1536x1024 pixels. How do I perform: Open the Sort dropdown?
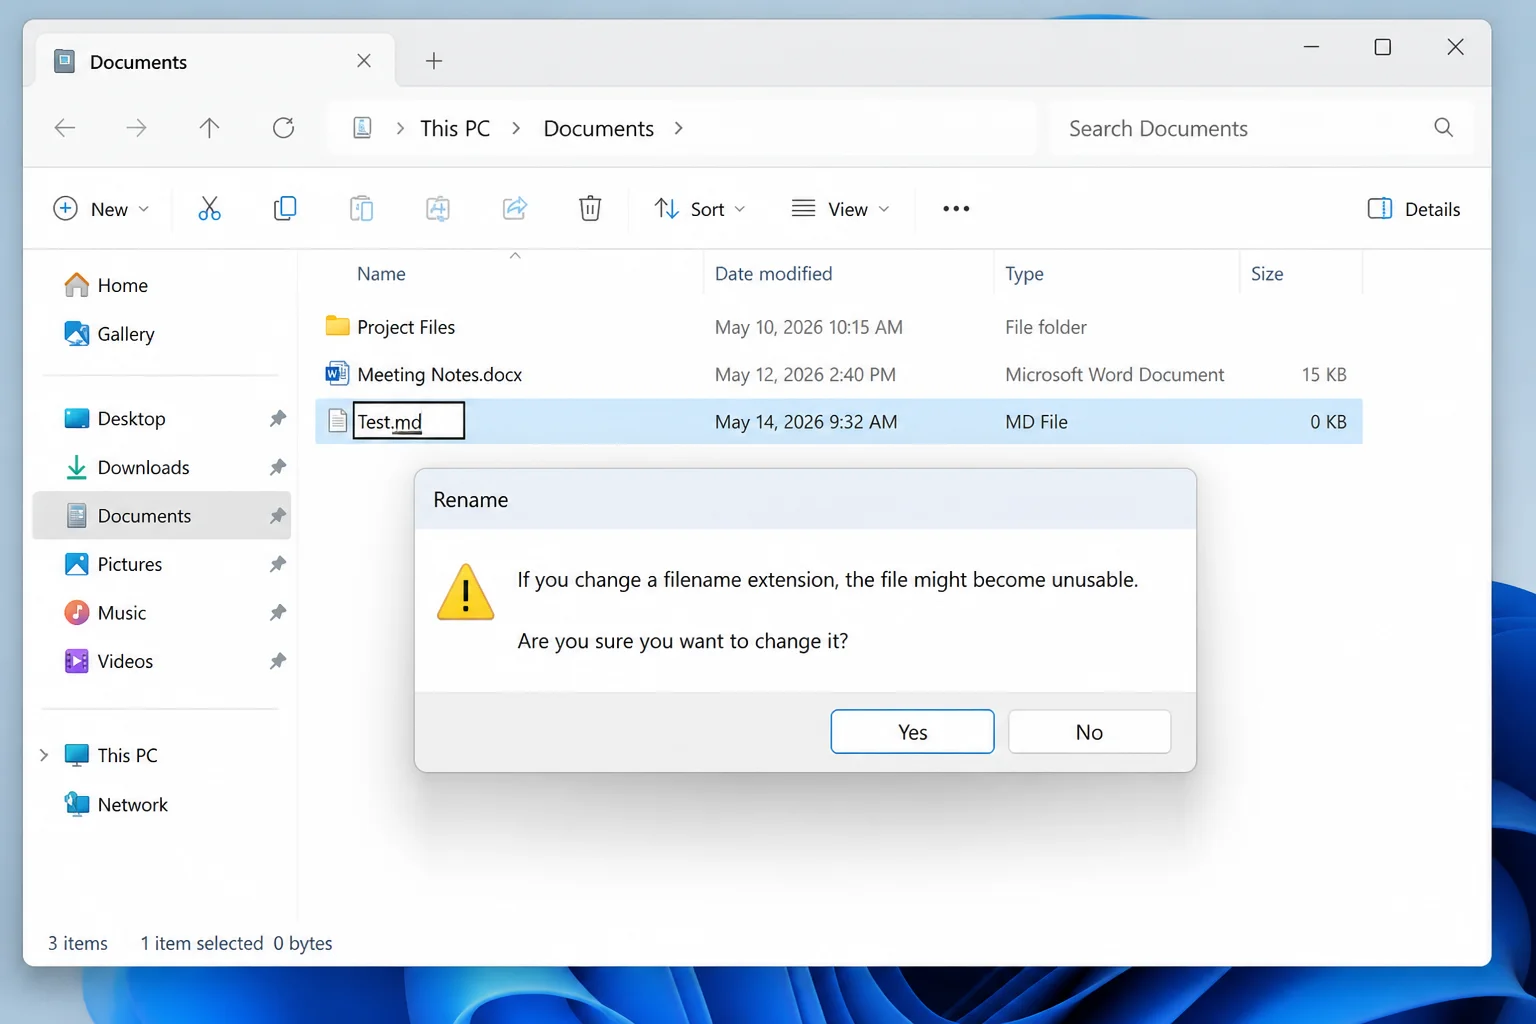pyautogui.click(x=700, y=209)
